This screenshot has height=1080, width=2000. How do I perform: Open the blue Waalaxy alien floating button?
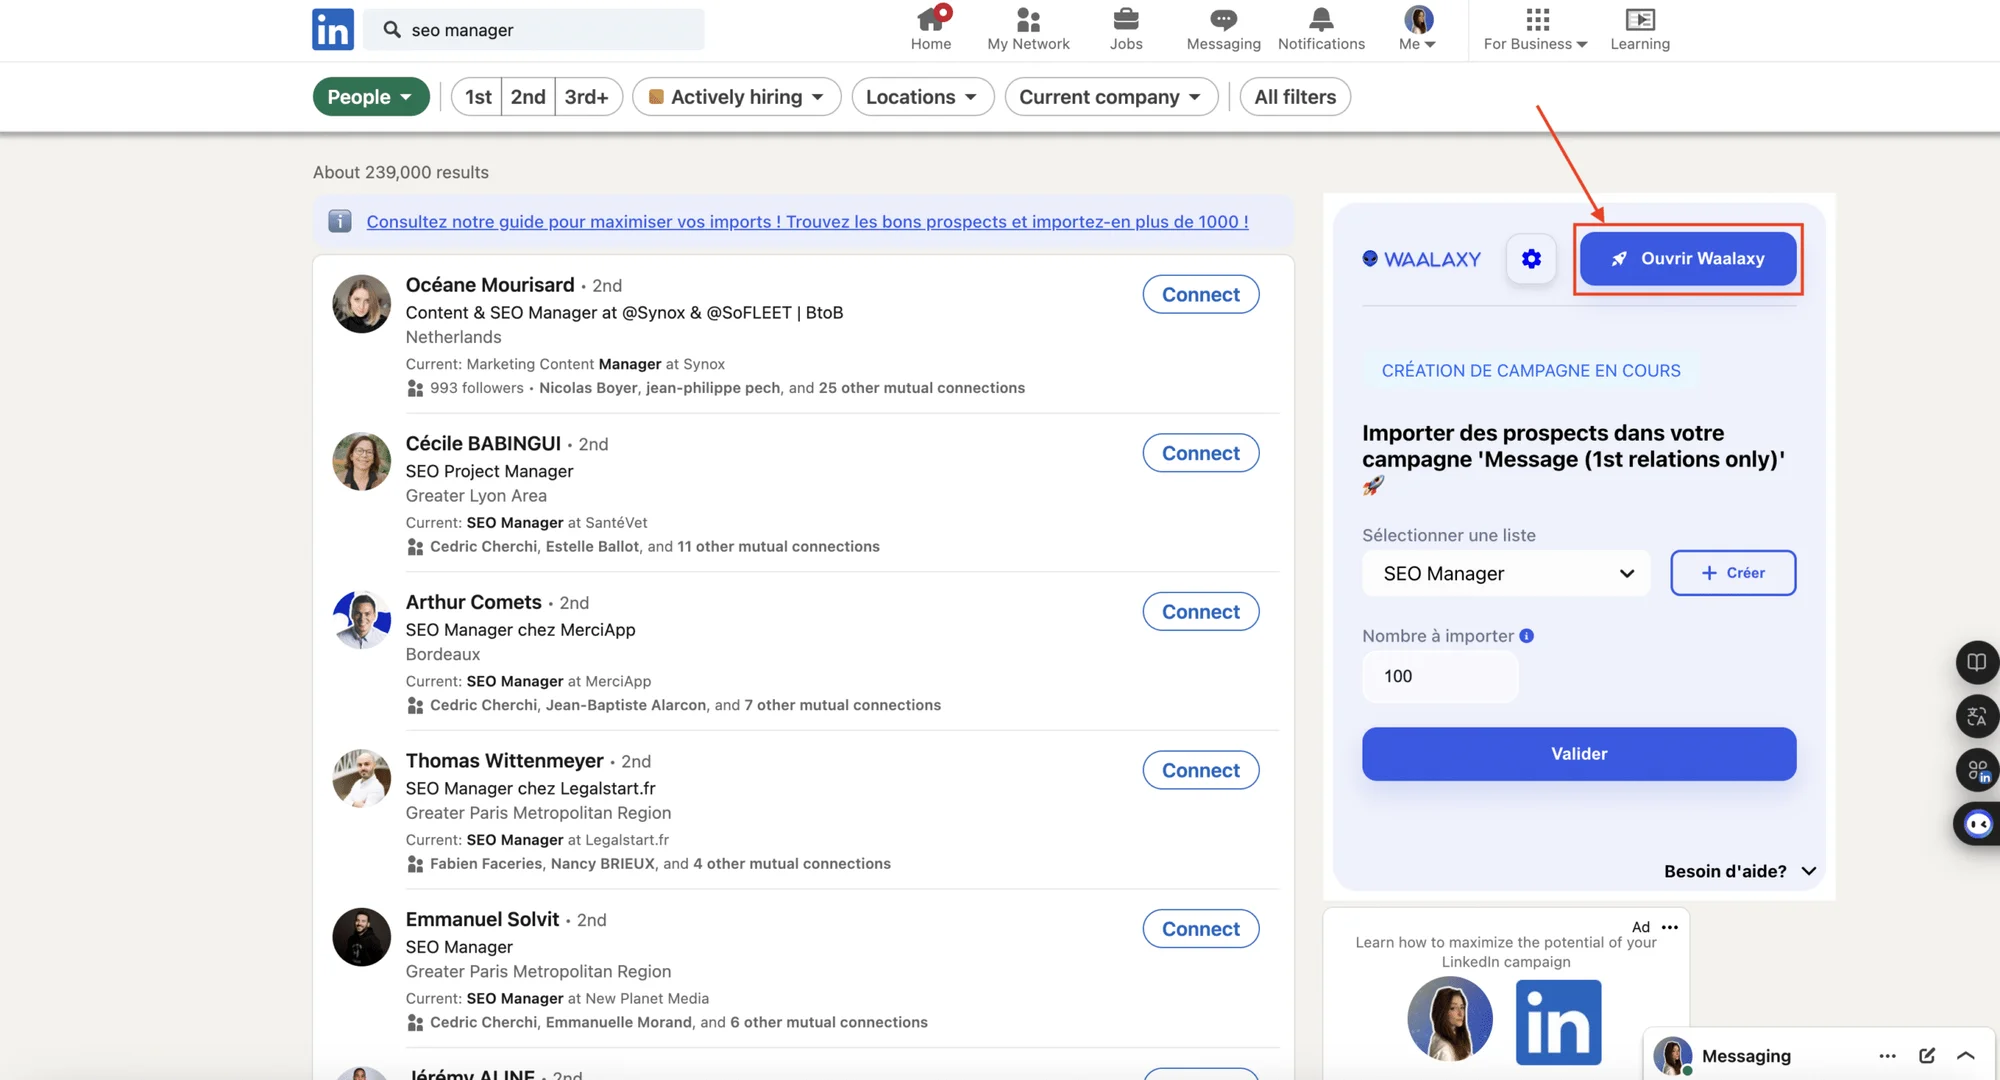(1977, 824)
